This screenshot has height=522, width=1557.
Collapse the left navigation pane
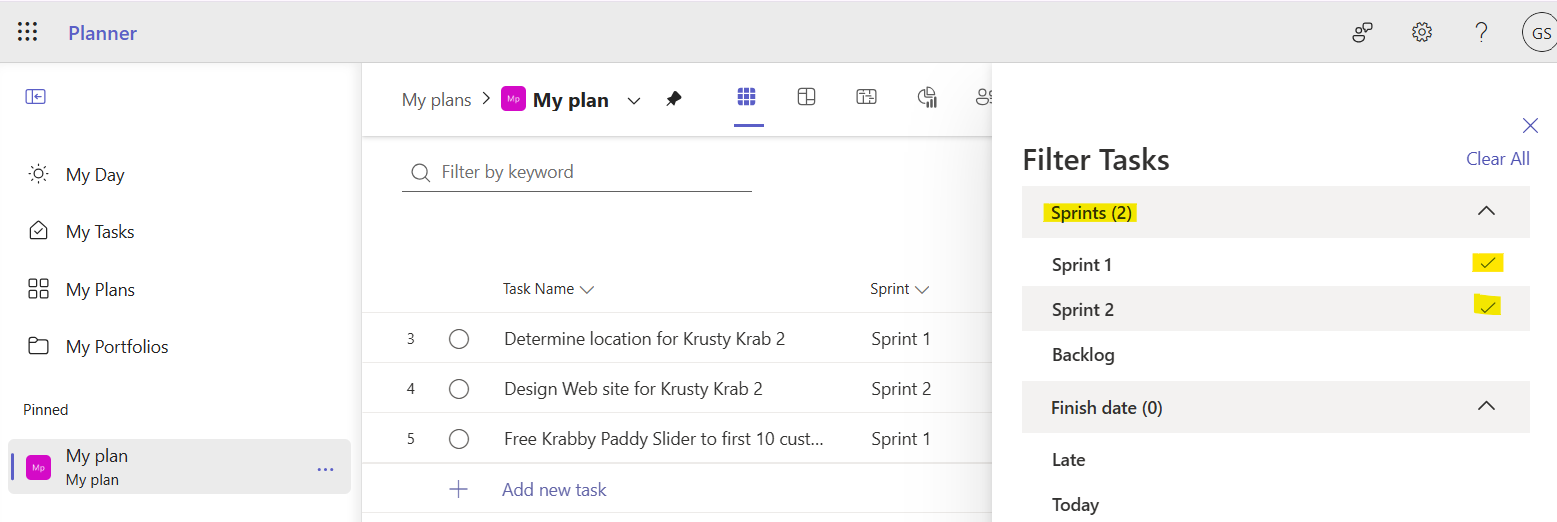36,97
